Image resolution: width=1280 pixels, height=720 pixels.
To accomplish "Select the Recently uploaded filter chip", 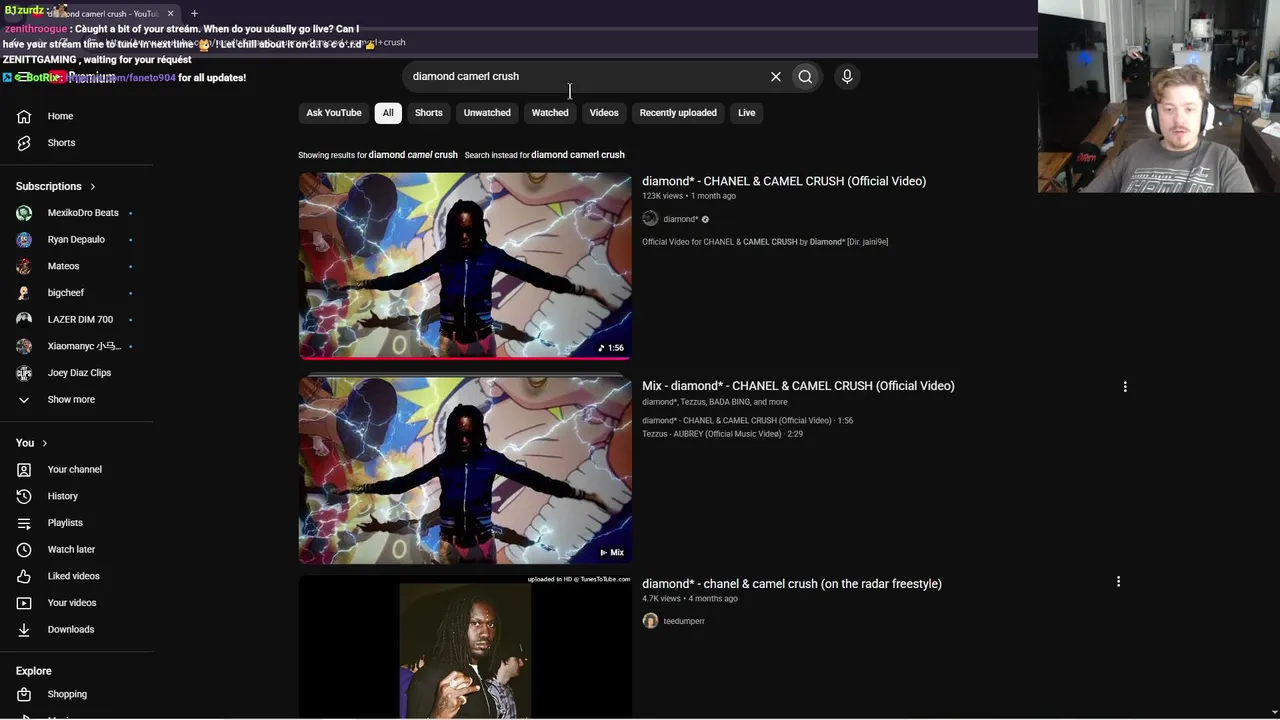I will pos(678,113).
